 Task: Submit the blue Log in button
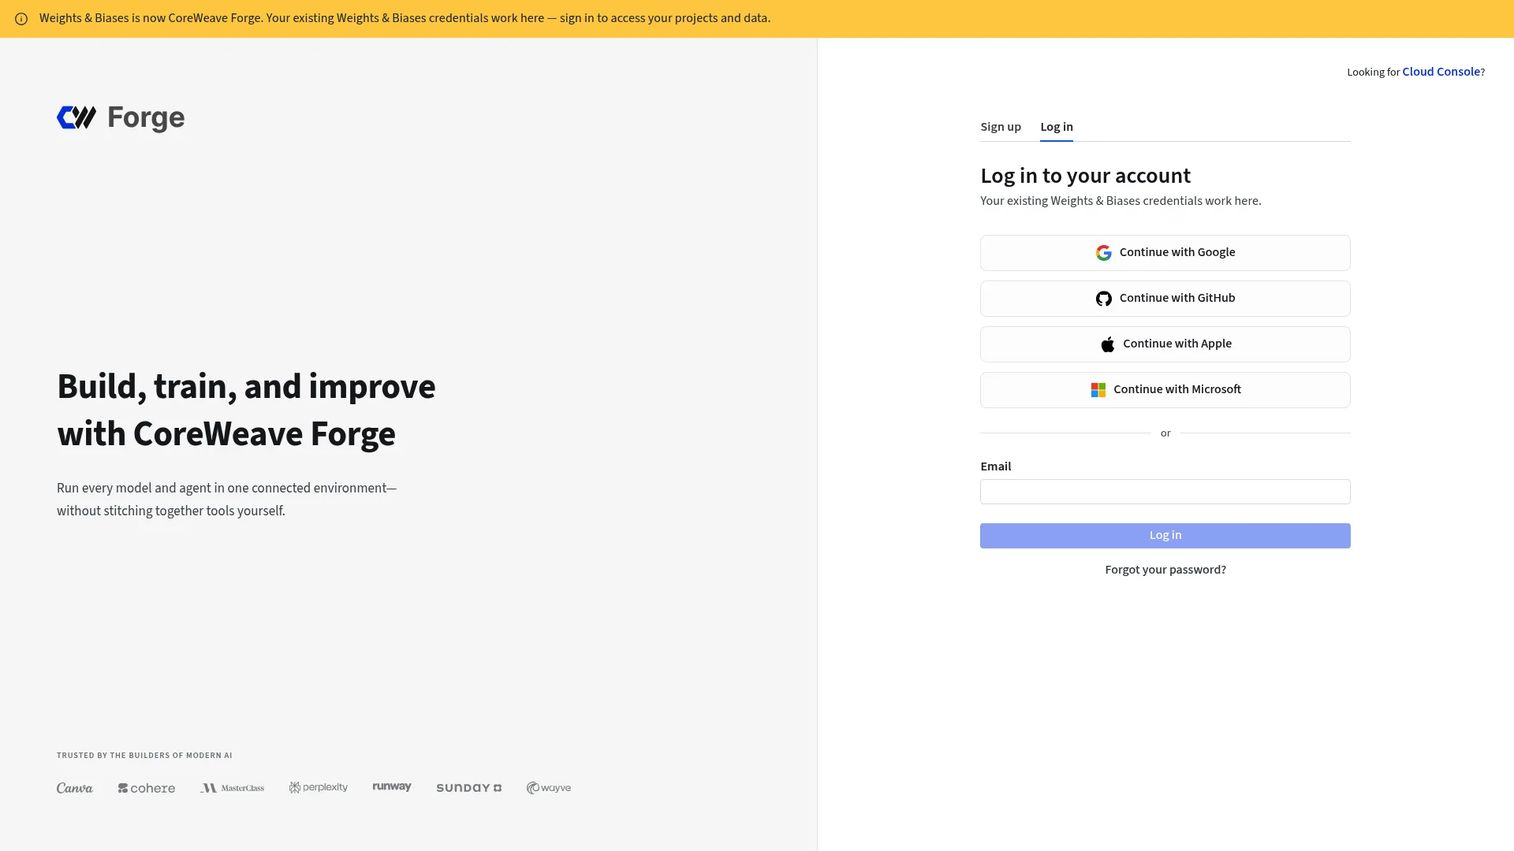coord(1165,536)
